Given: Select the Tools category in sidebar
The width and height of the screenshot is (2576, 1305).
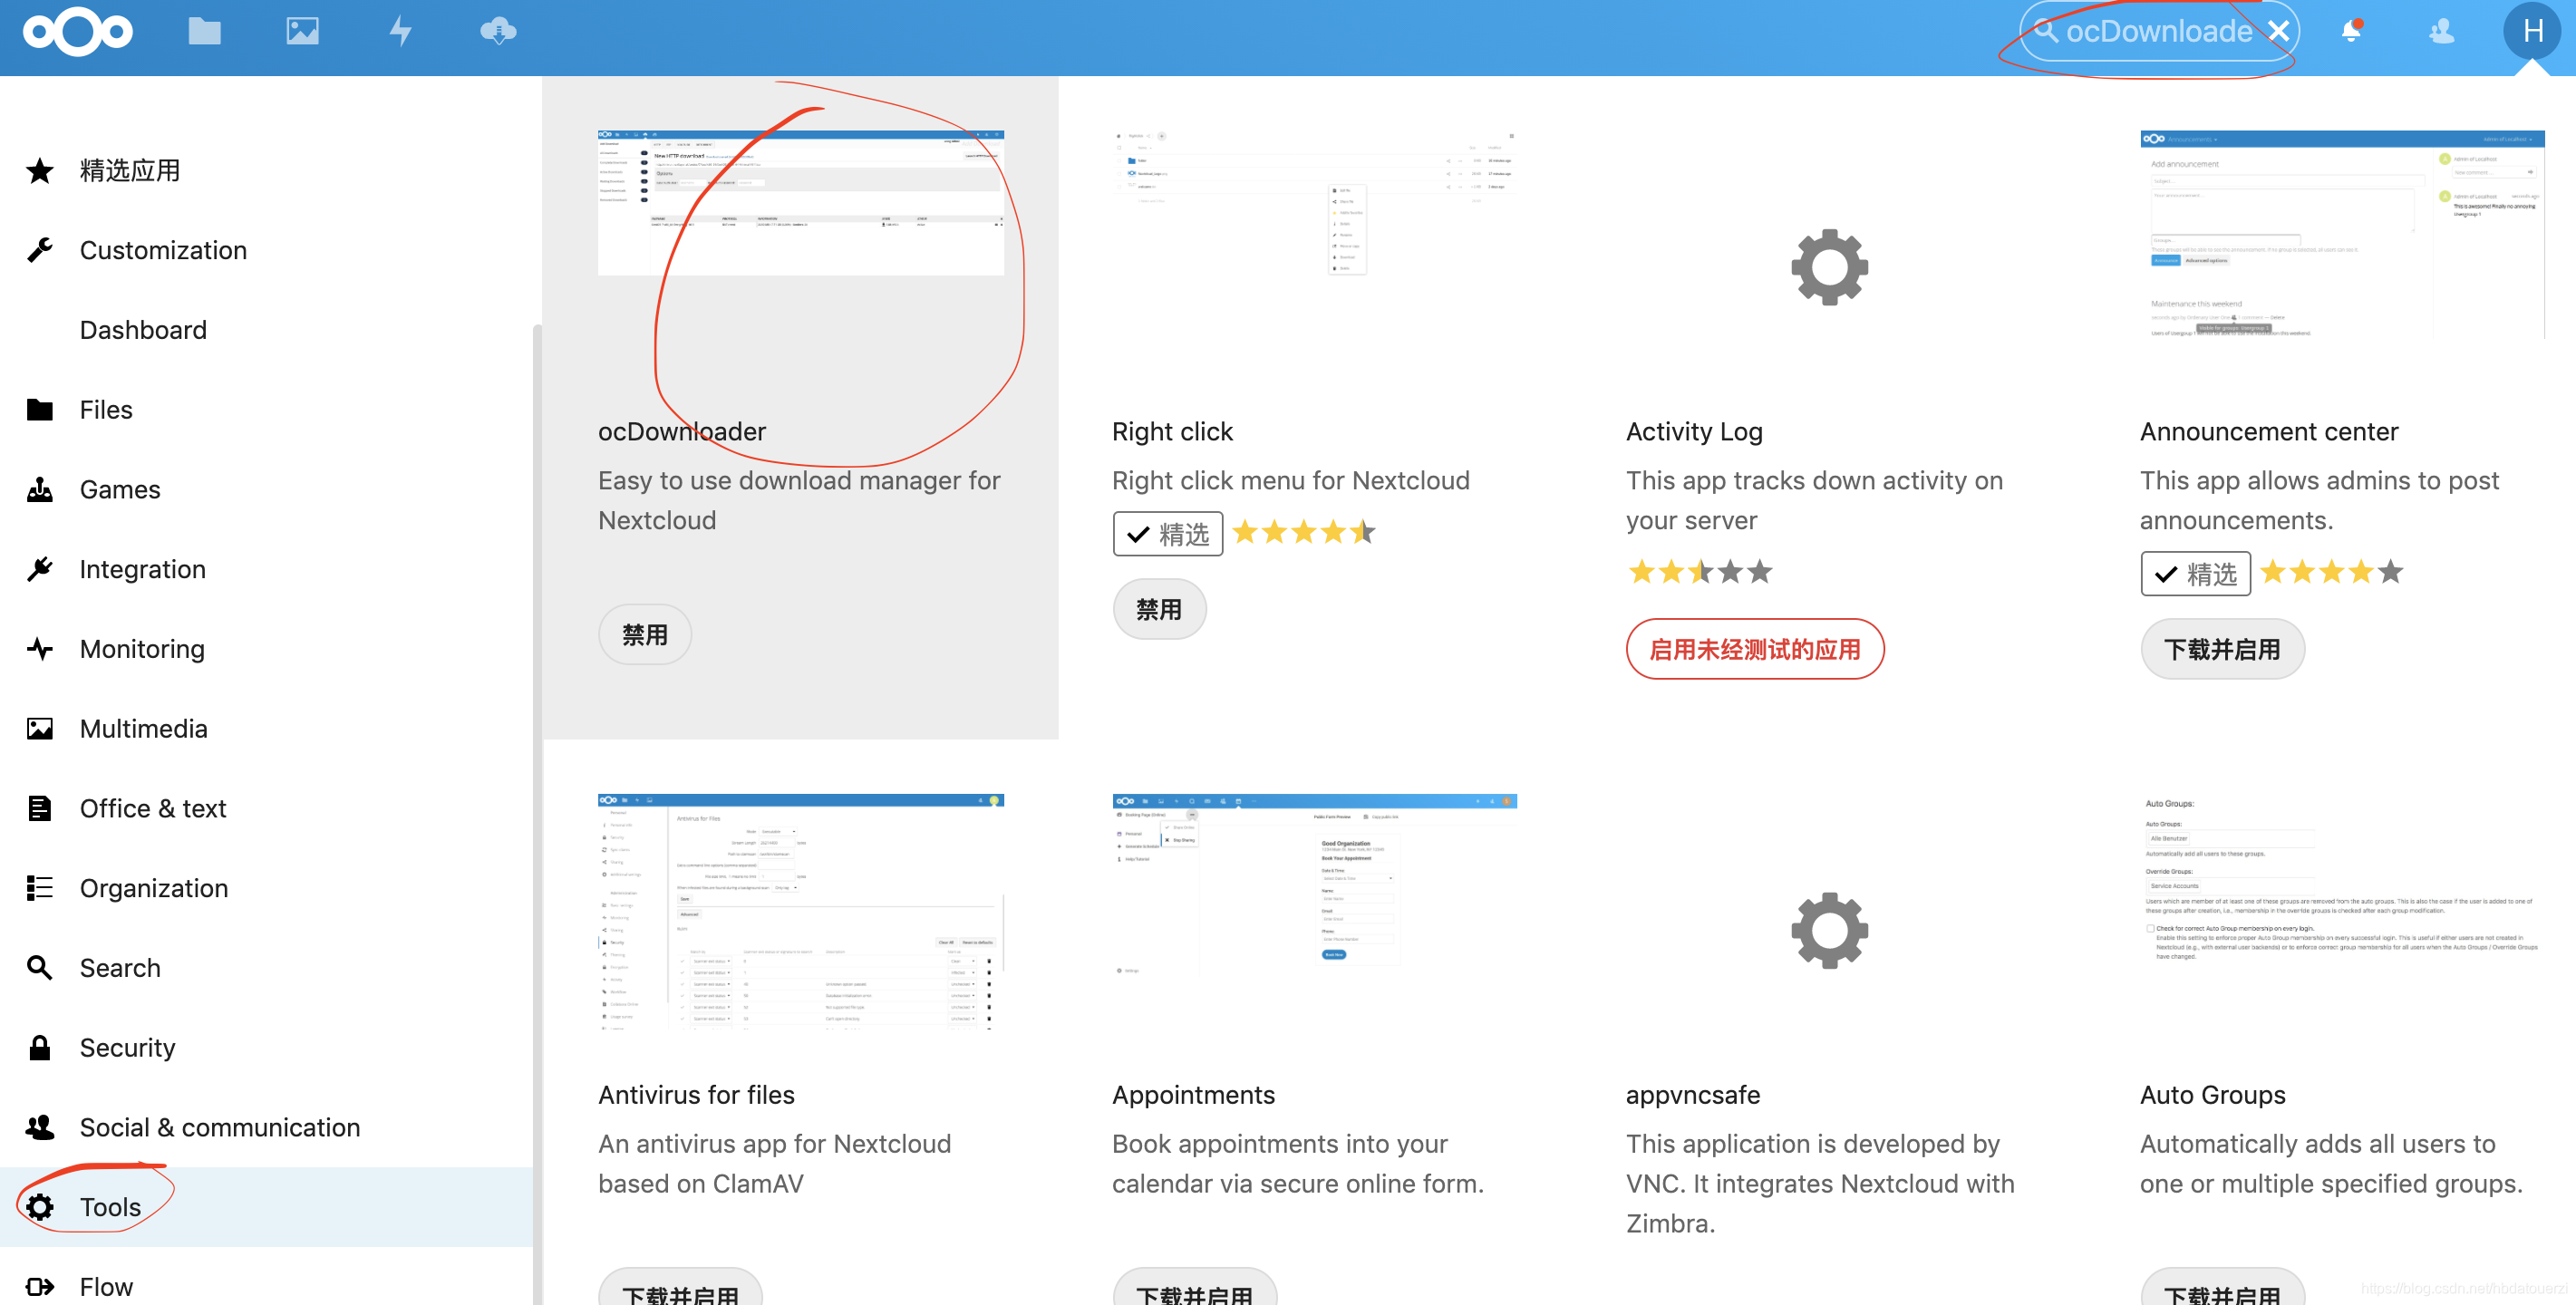Looking at the screenshot, I should click(x=110, y=1207).
